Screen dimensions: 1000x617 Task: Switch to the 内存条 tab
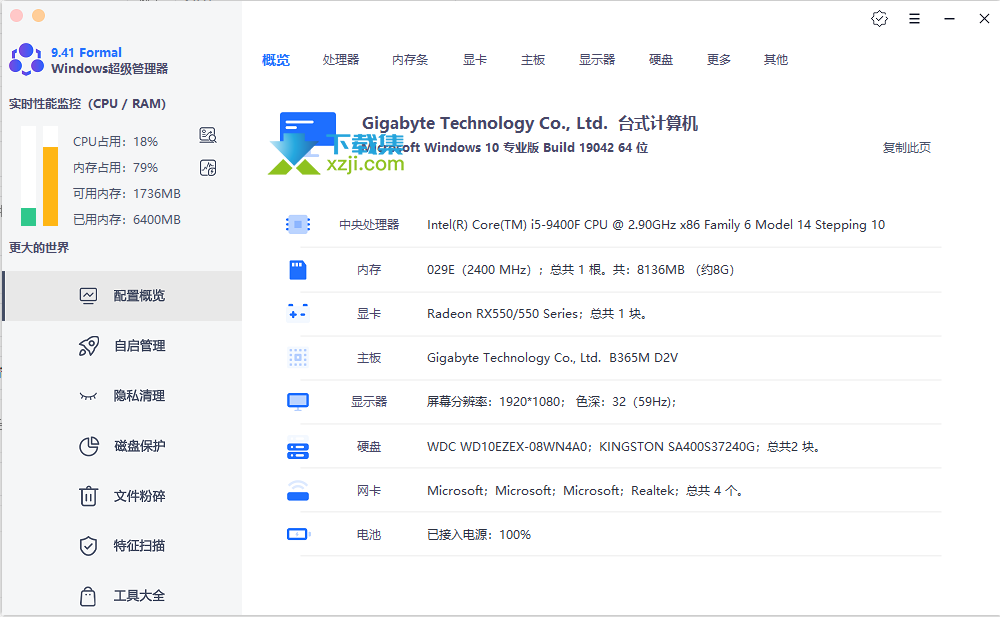[410, 60]
